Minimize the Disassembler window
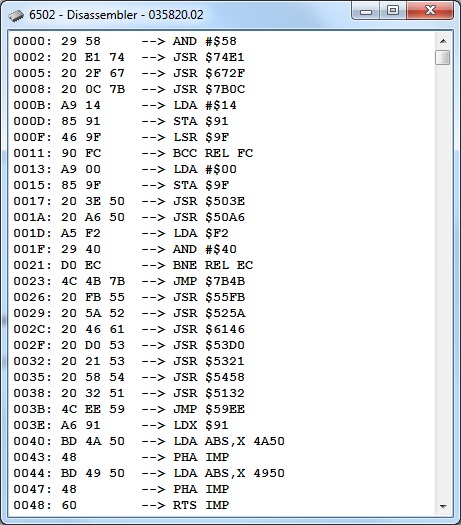Screen dimensions: 461x525 (x=366, y=11)
